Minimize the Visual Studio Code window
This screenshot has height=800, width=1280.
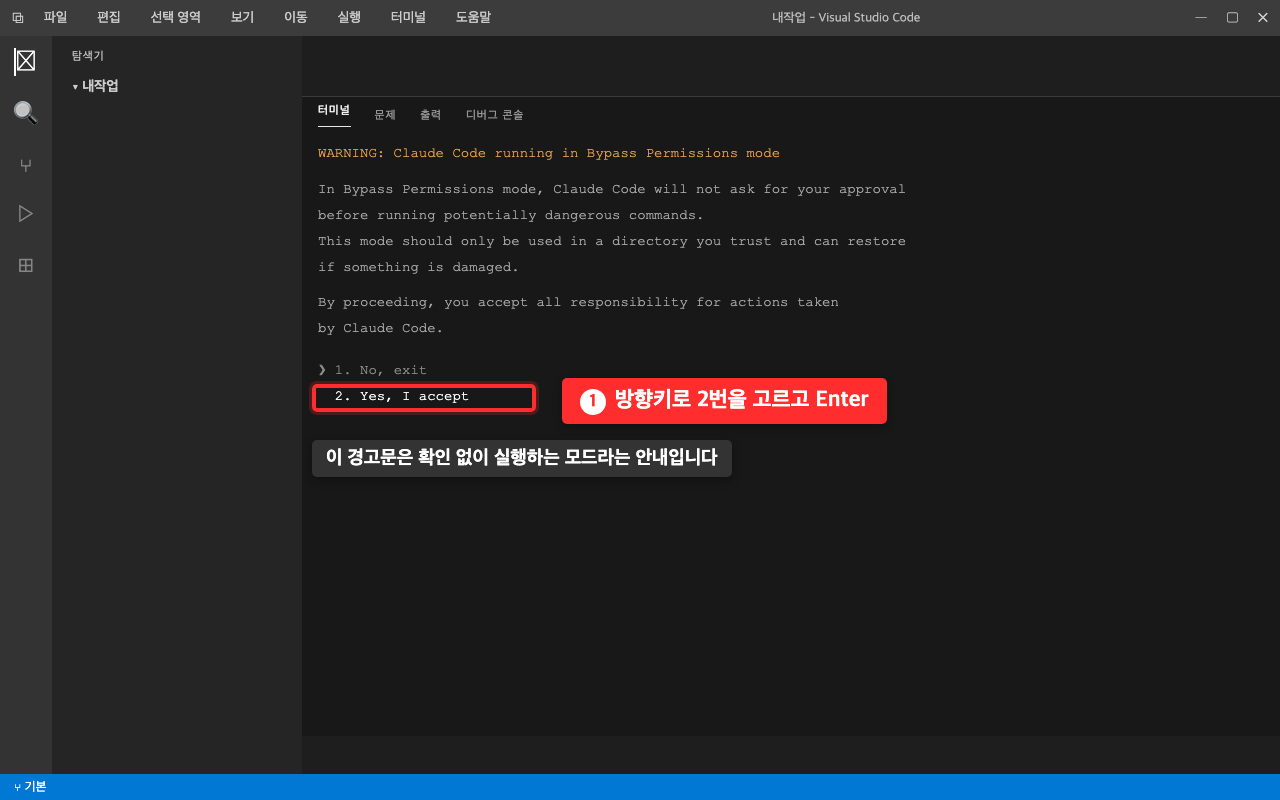click(1201, 17)
